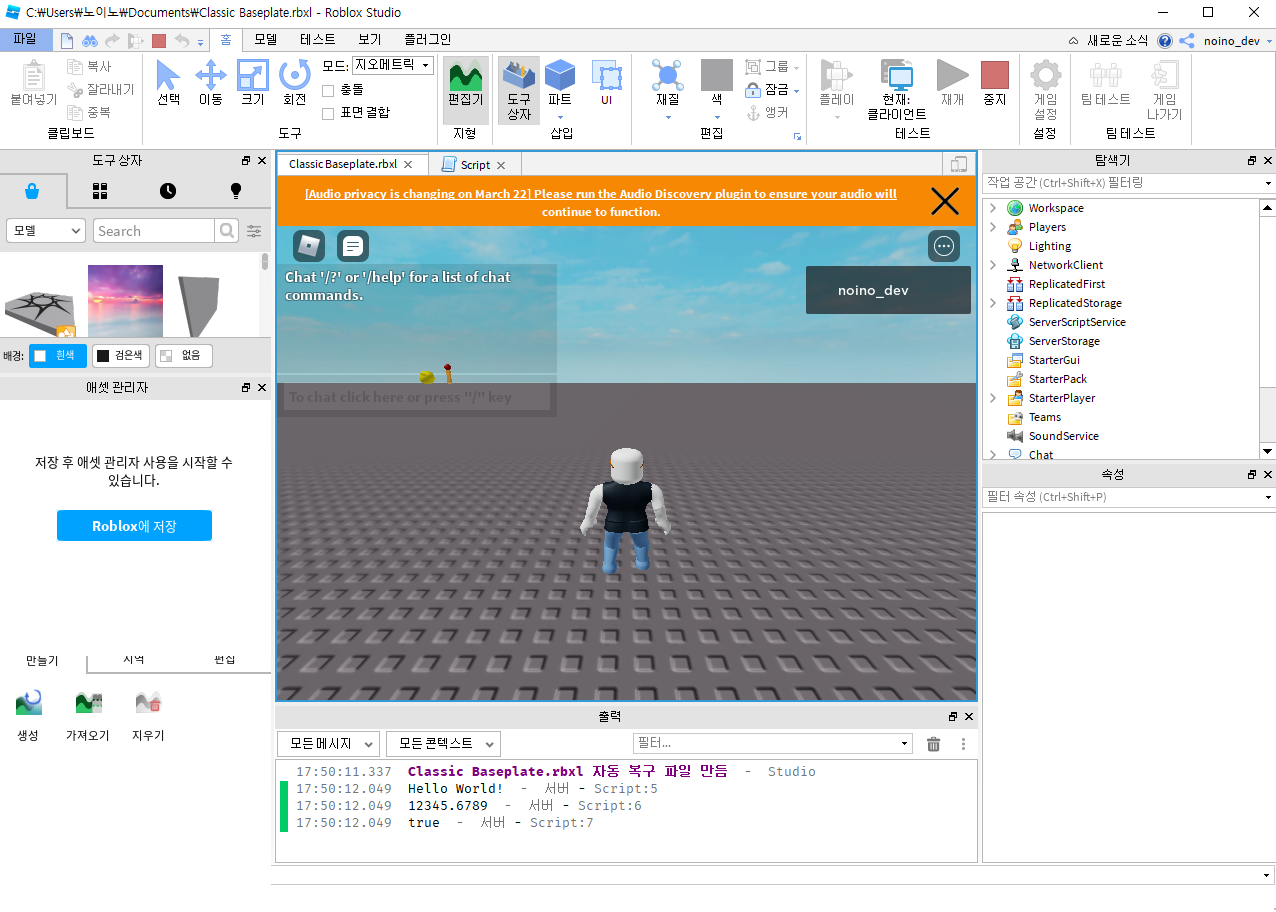This screenshot has height=912, width=1276.
Task: Click the output 필터 filter field
Action: [772, 744]
